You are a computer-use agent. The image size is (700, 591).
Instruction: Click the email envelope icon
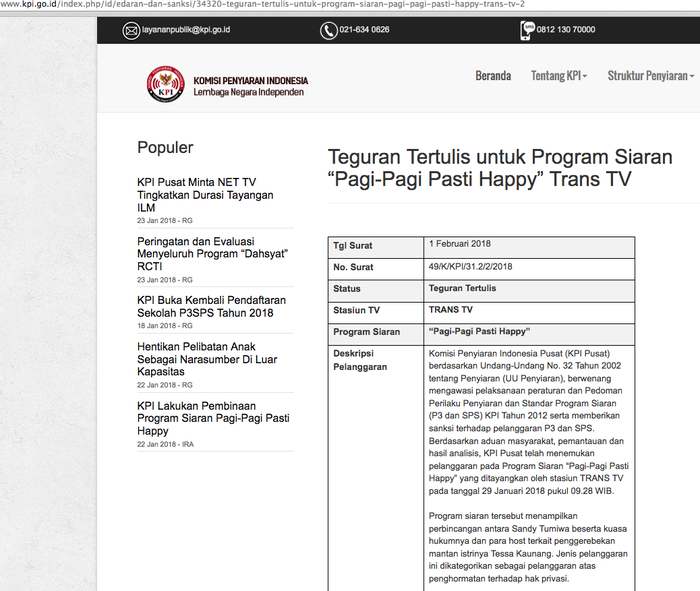[131, 31]
